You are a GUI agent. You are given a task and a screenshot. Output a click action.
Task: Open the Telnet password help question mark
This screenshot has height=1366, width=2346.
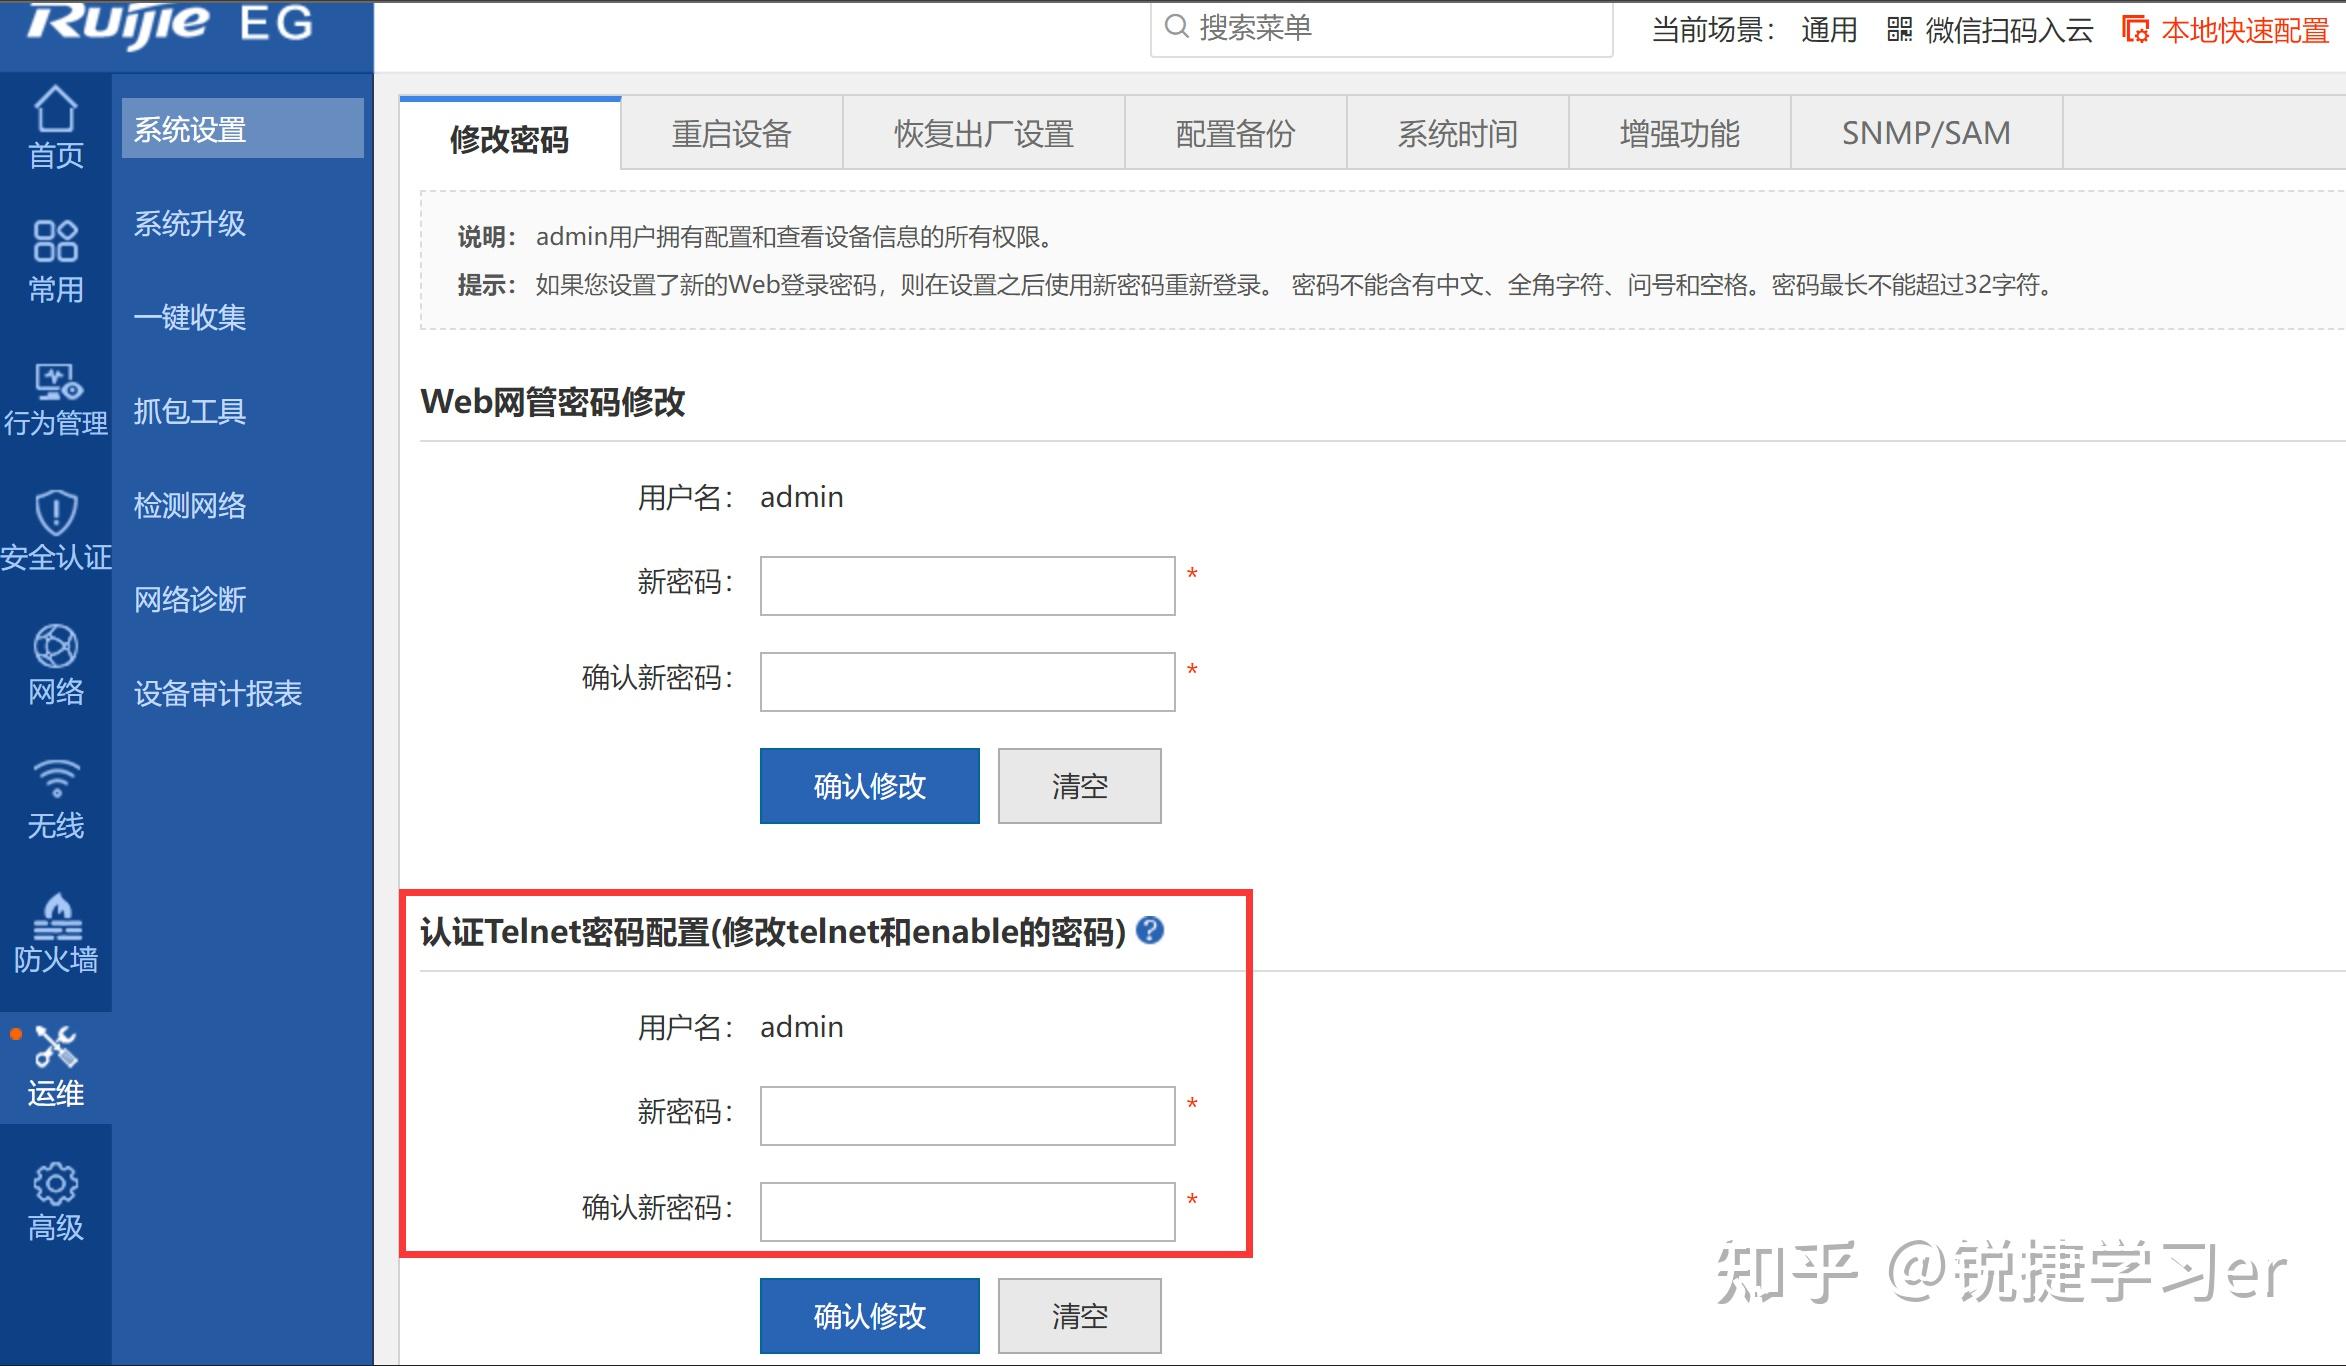1150,931
